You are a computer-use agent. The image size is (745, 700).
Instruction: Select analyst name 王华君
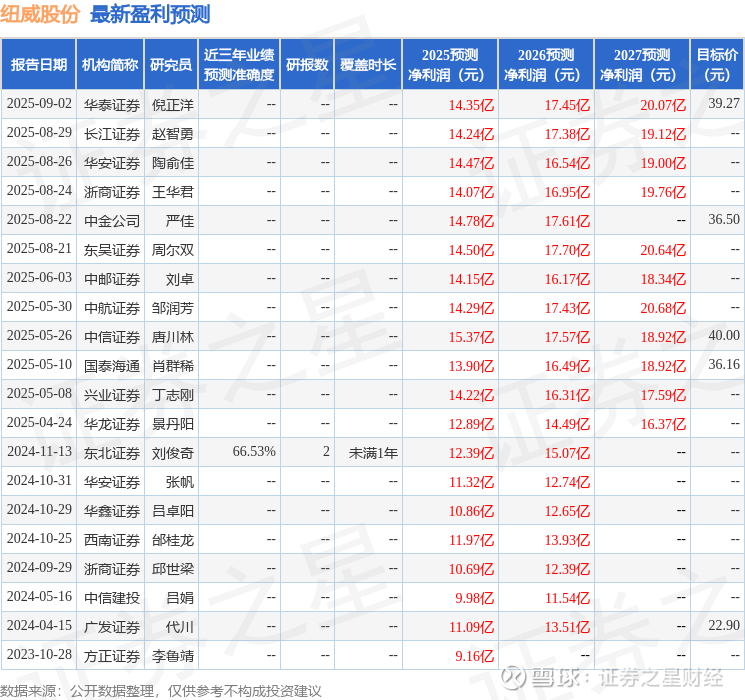(172, 192)
